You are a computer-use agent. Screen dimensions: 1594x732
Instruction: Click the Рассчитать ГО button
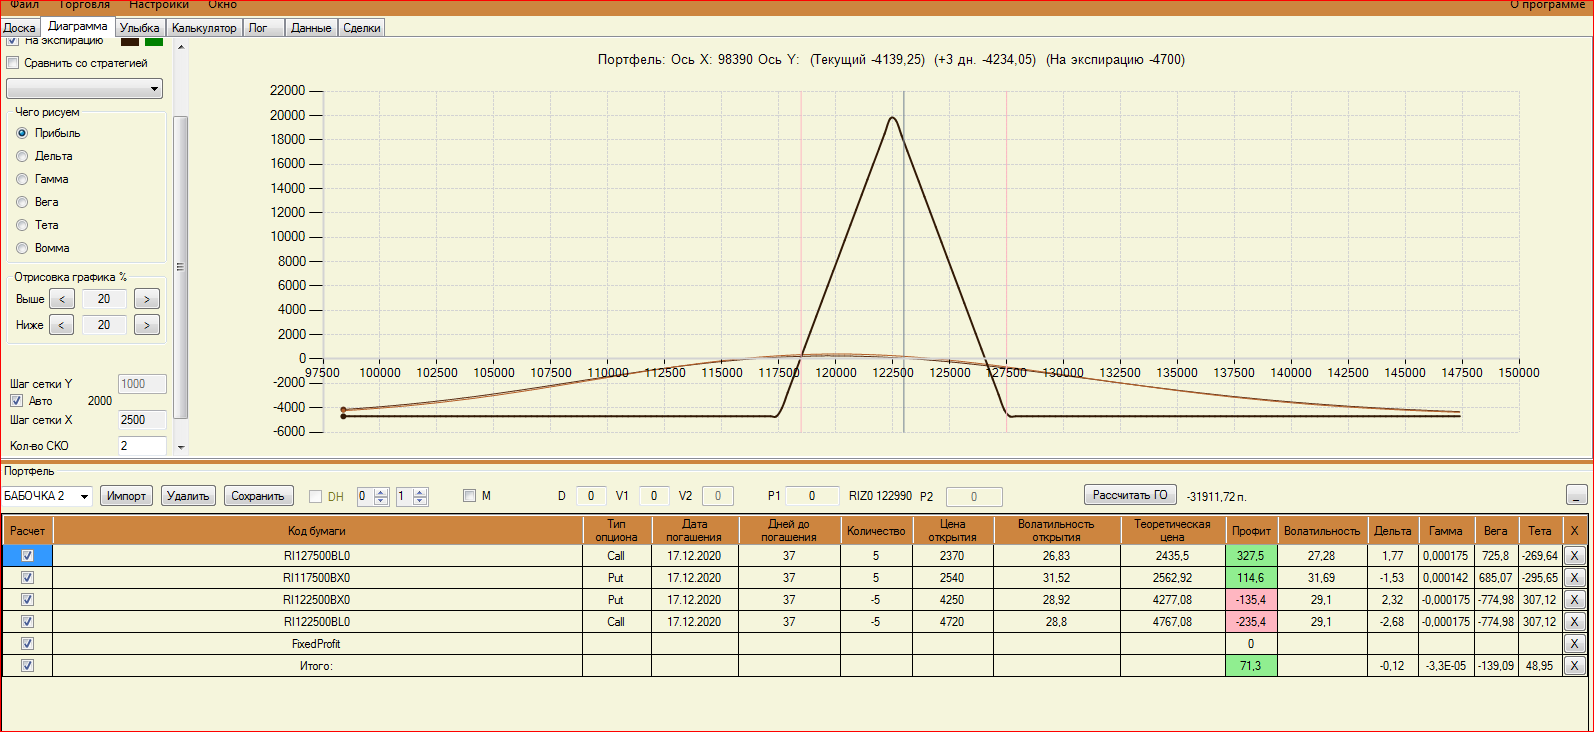click(x=1130, y=495)
